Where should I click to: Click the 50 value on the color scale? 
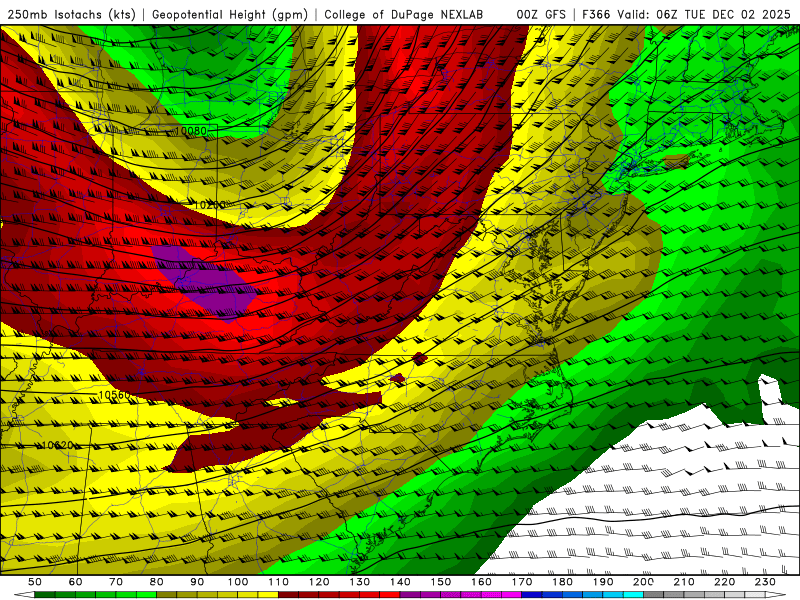click(x=35, y=582)
